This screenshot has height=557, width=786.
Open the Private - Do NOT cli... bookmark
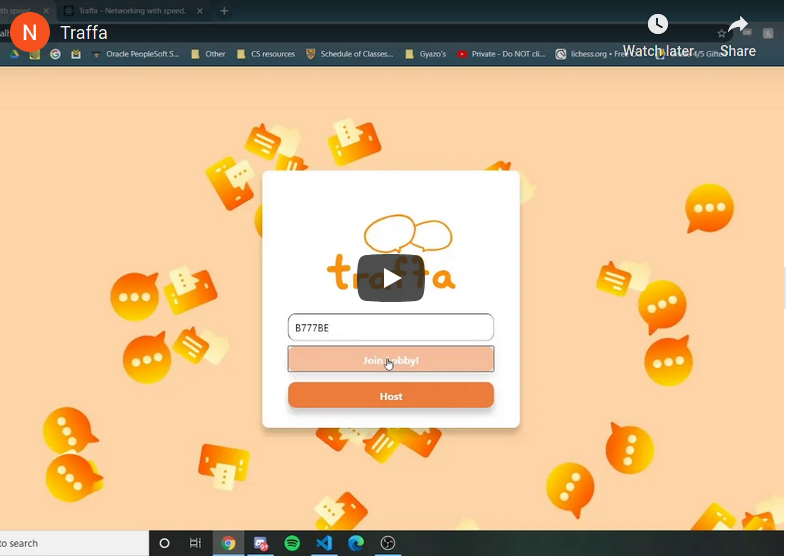pos(501,54)
